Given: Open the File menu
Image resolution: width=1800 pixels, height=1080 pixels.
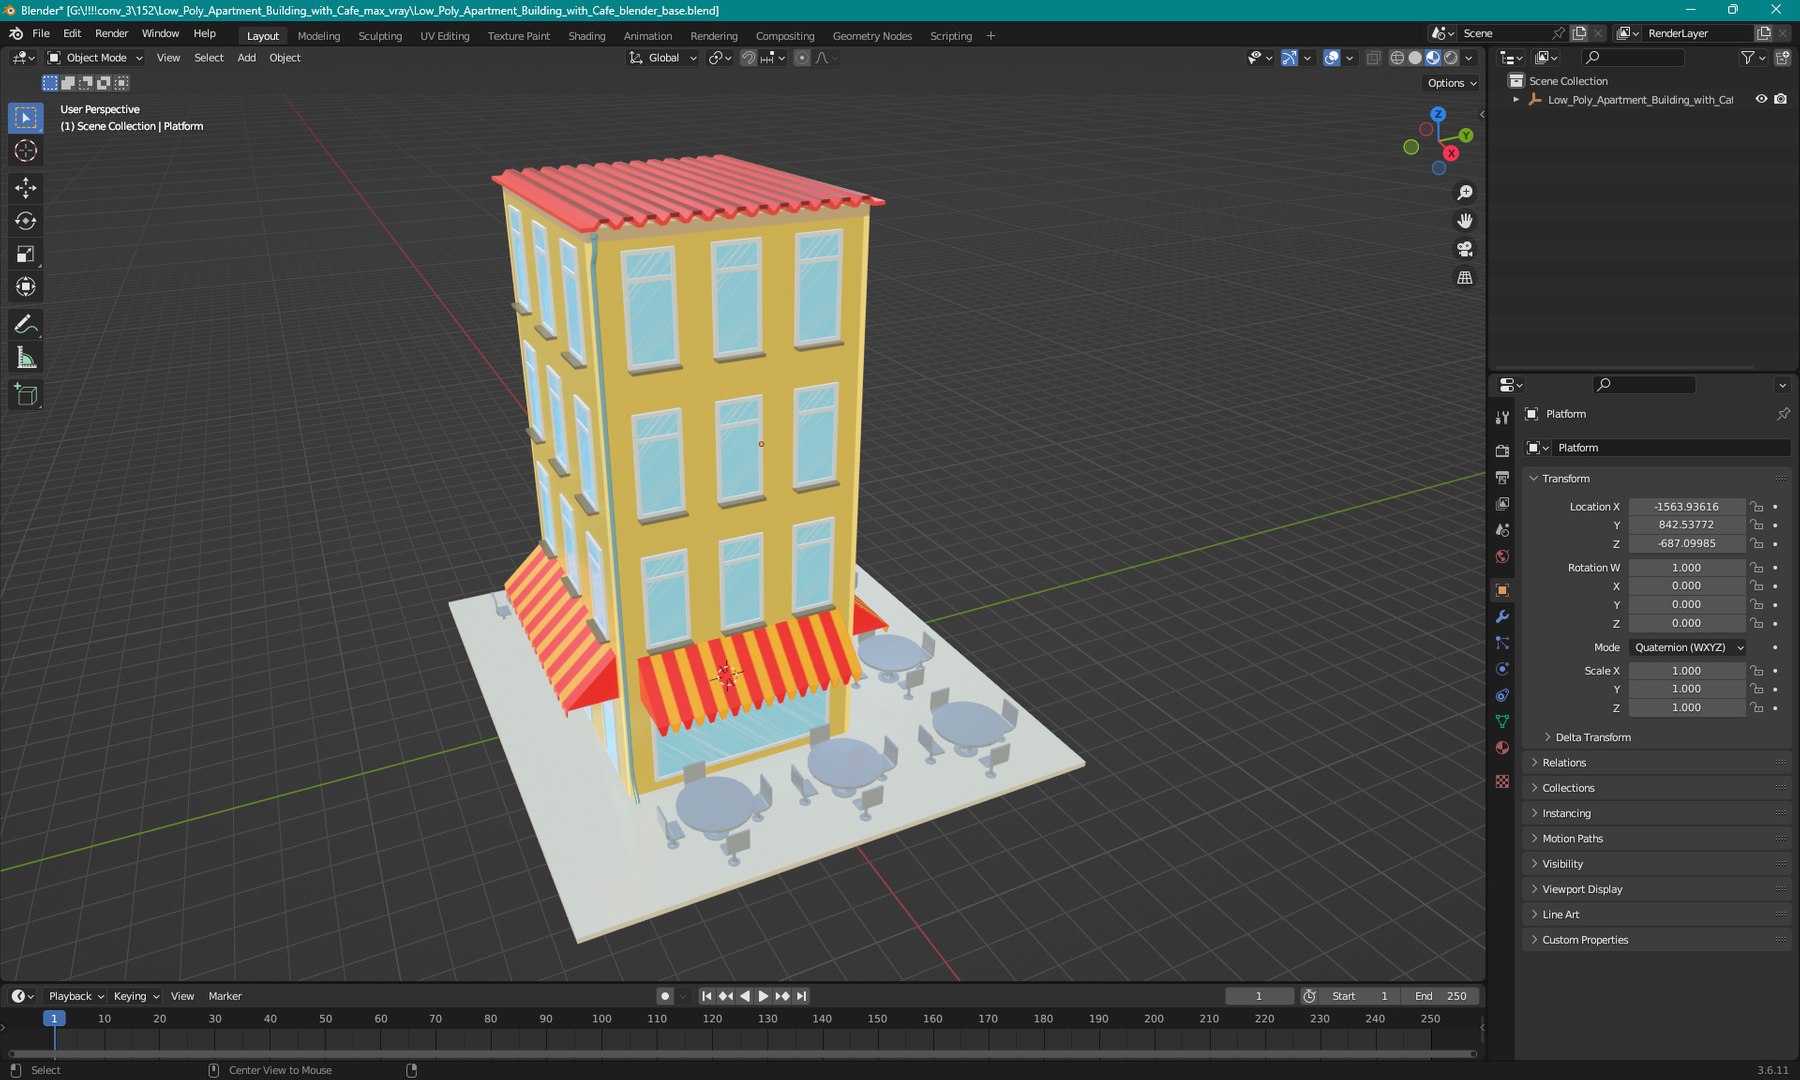Looking at the screenshot, I should [41, 34].
